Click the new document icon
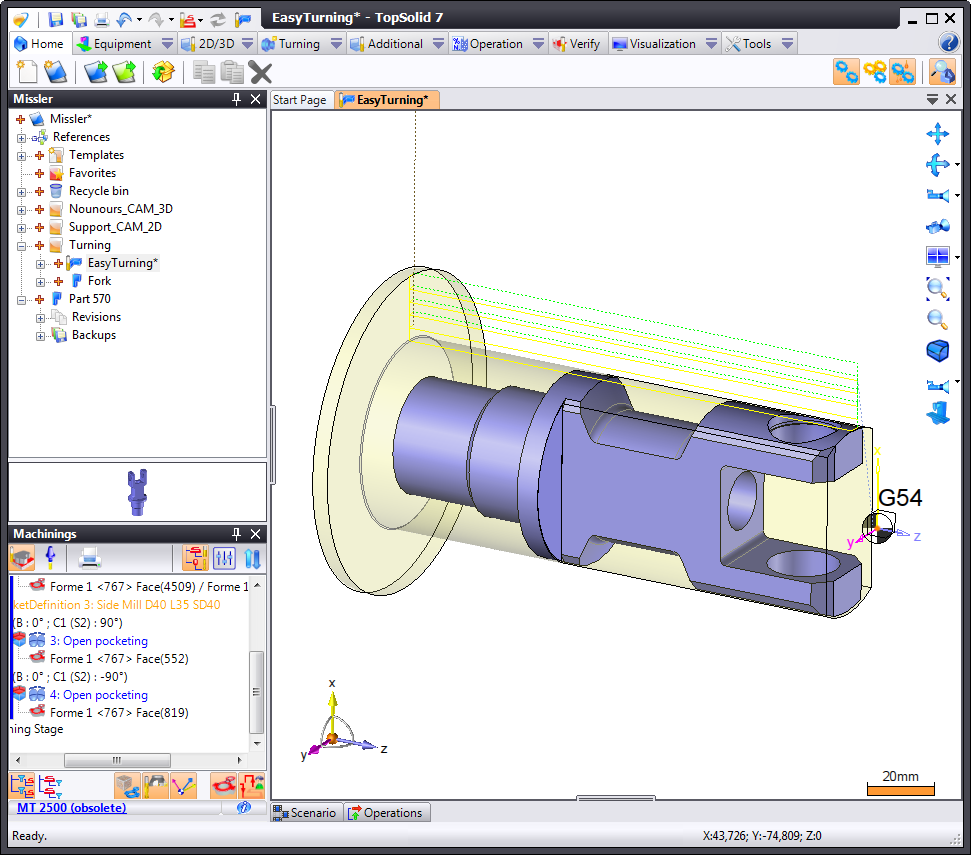The height and width of the screenshot is (855, 971). (27, 71)
